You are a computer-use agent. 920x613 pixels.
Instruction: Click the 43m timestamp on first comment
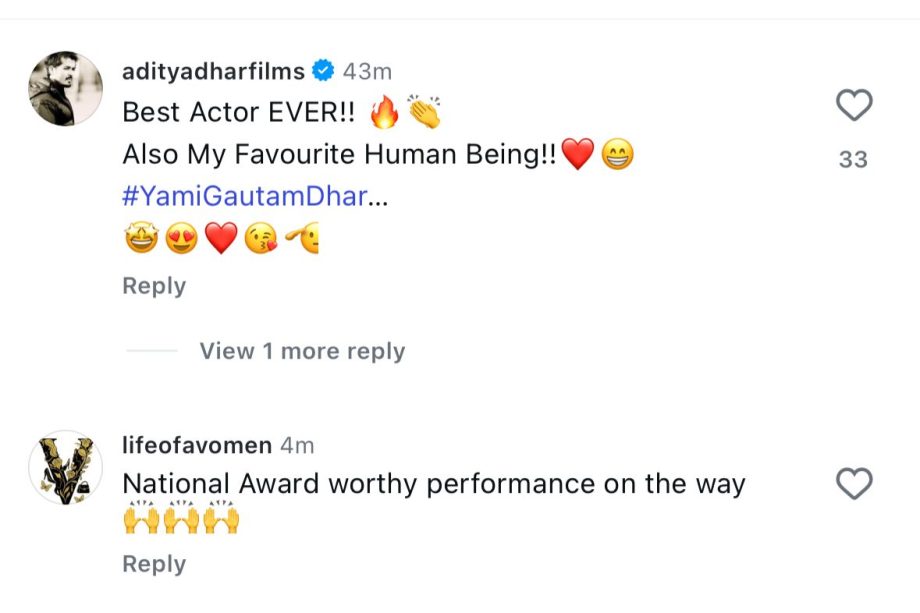click(x=367, y=71)
